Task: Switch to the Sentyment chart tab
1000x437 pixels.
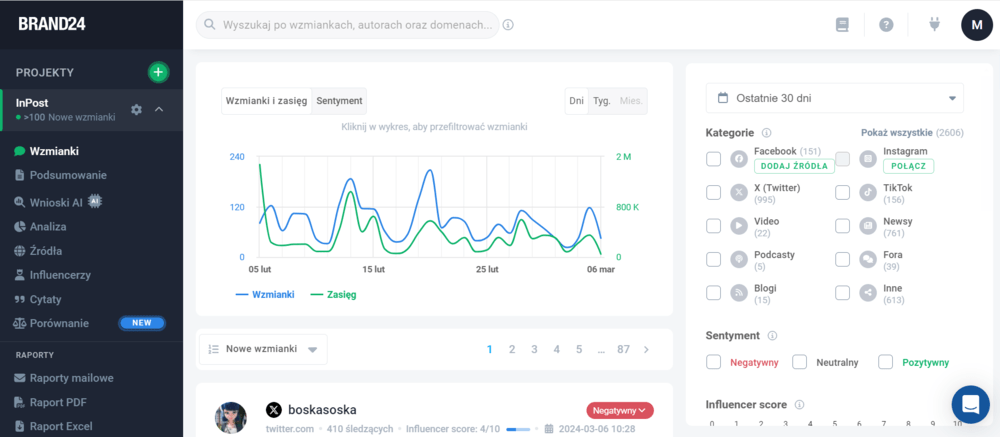Action: pyautogui.click(x=339, y=101)
